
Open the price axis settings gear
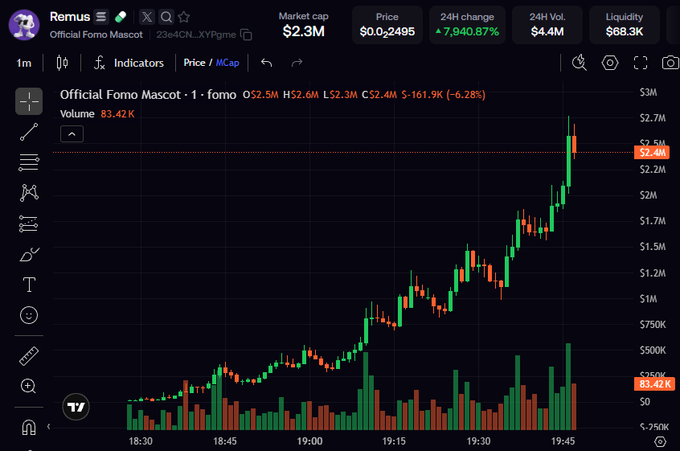click(x=660, y=441)
